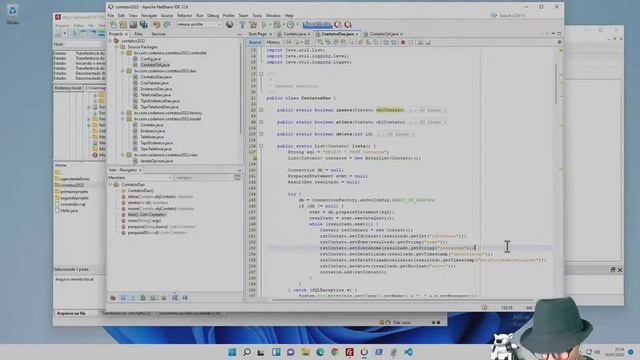Open FileZilla from the Windows taskbar
Image resolution: width=640 pixels, height=360 pixels.
[349, 352]
